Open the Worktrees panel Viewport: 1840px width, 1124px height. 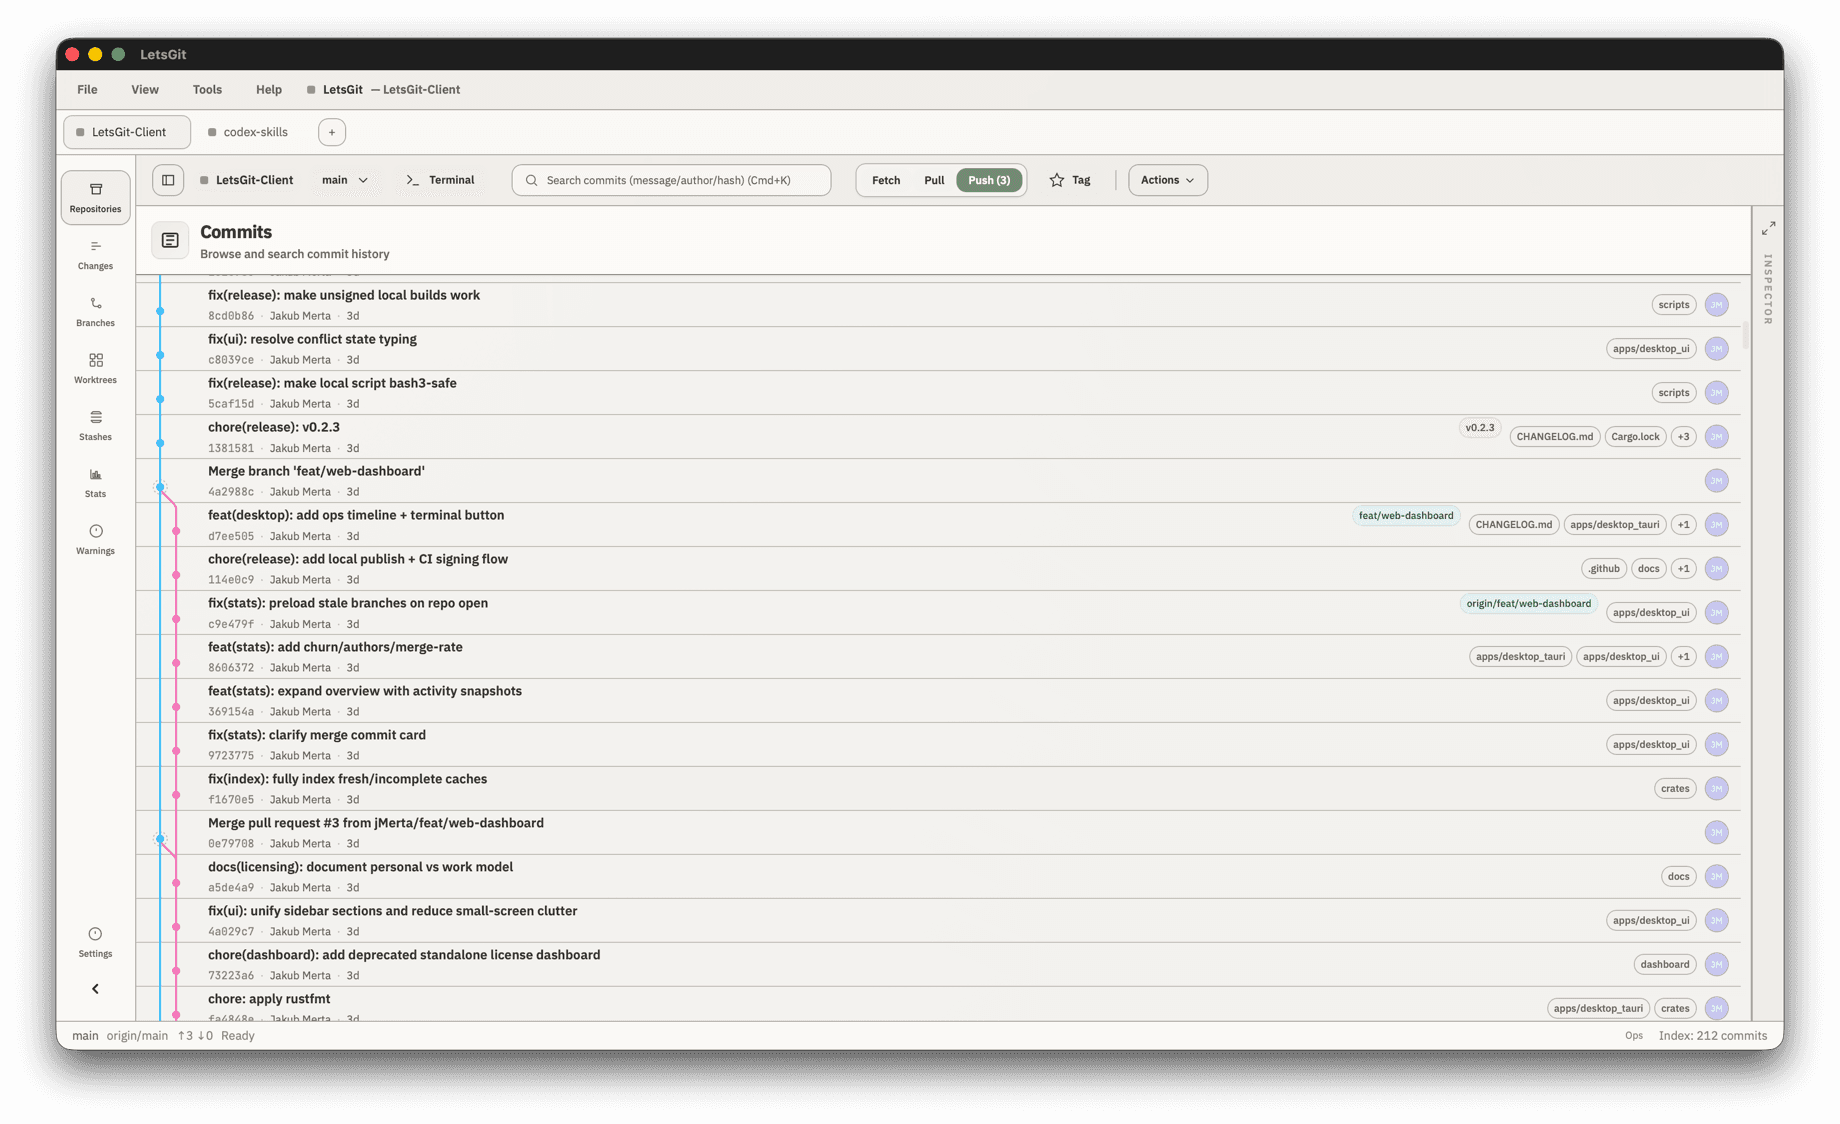click(95, 365)
